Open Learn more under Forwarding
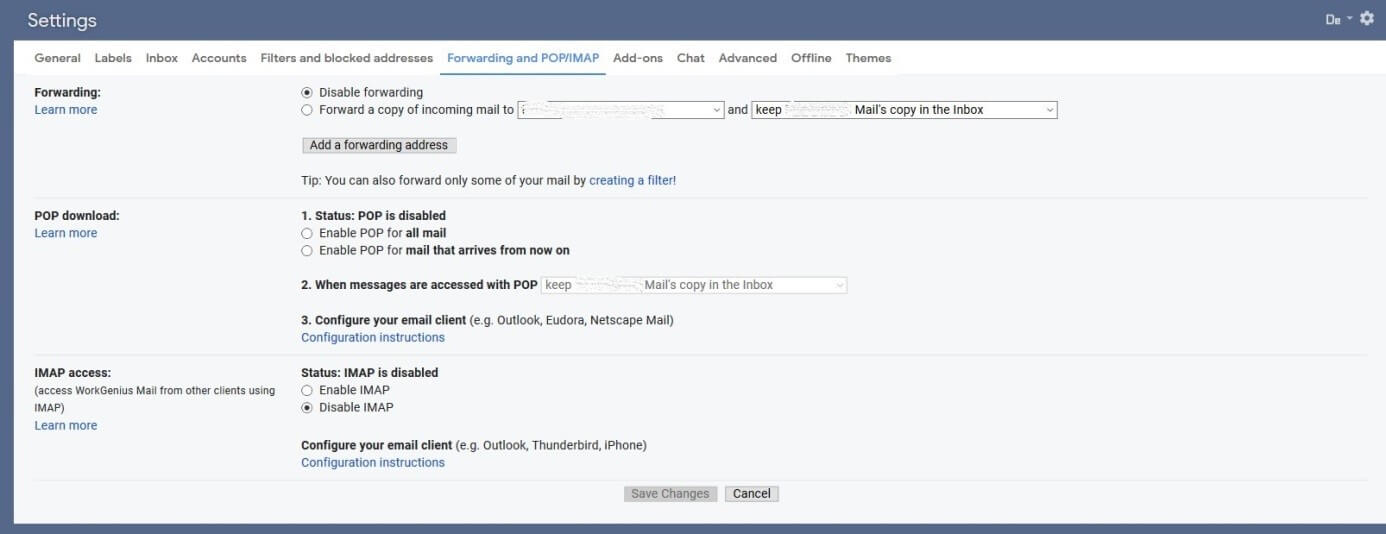The image size is (1386, 534). pos(66,110)
